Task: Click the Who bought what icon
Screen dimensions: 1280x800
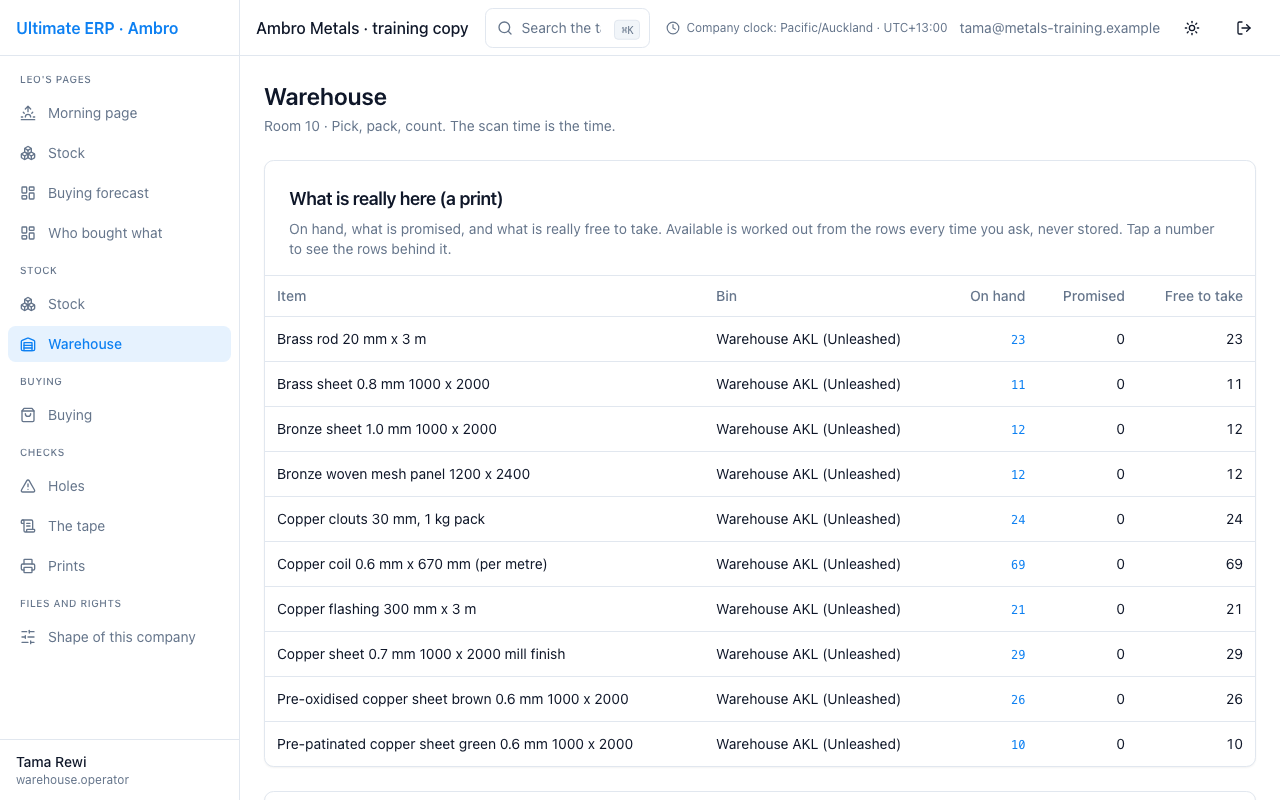Action: coord(28,233)
